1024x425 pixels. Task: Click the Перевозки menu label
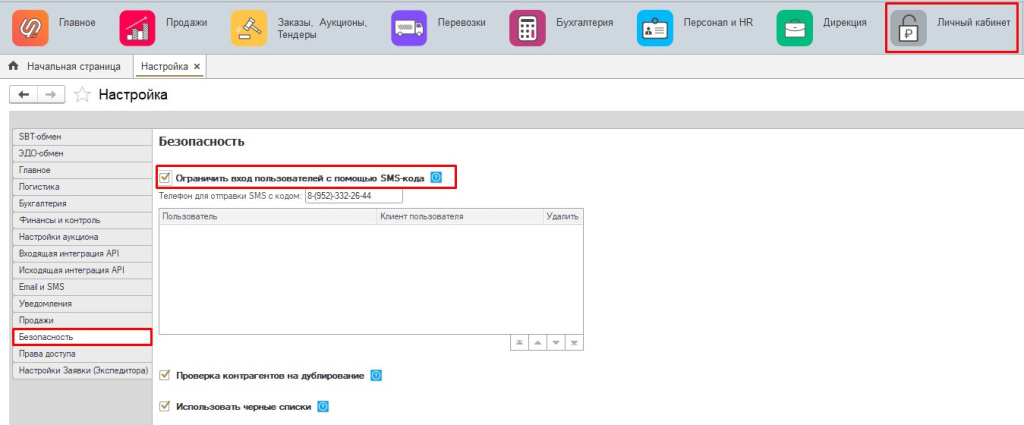(461, 23)
